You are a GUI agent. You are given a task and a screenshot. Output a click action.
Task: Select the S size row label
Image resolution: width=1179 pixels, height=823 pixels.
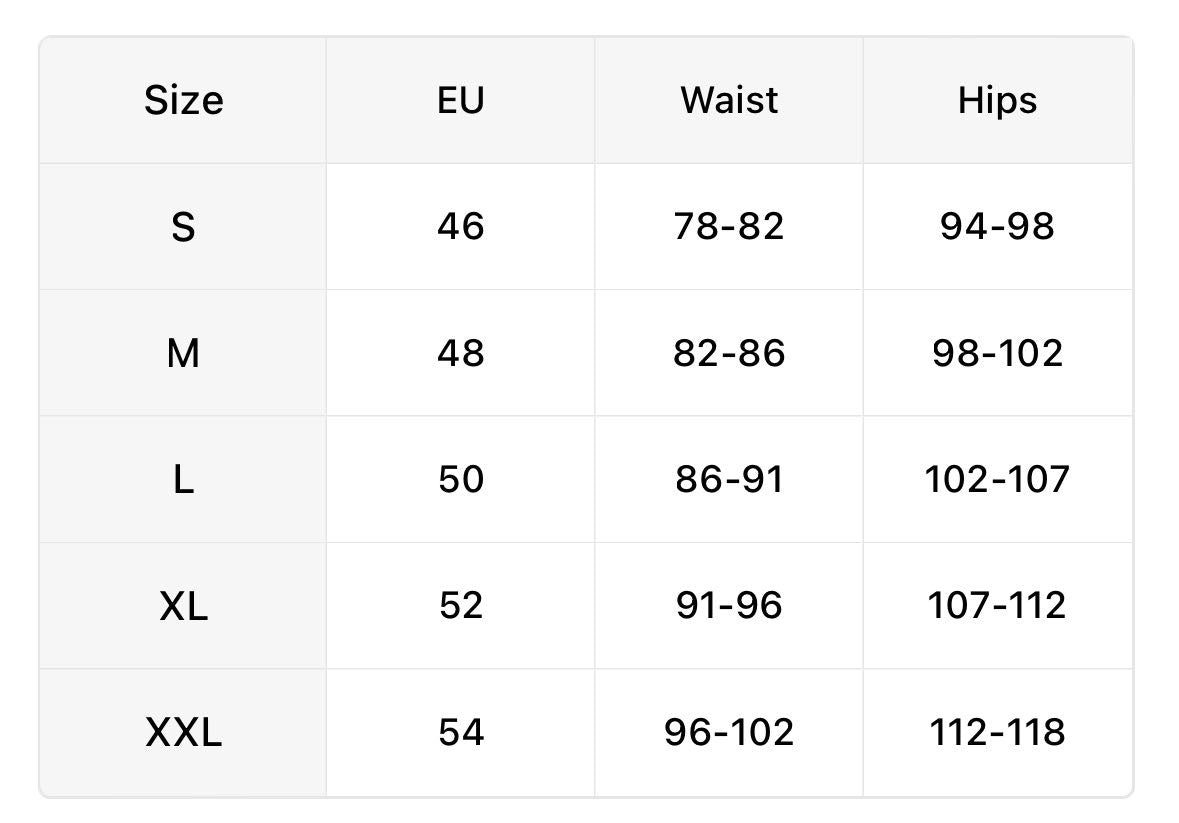coord(183,227)
